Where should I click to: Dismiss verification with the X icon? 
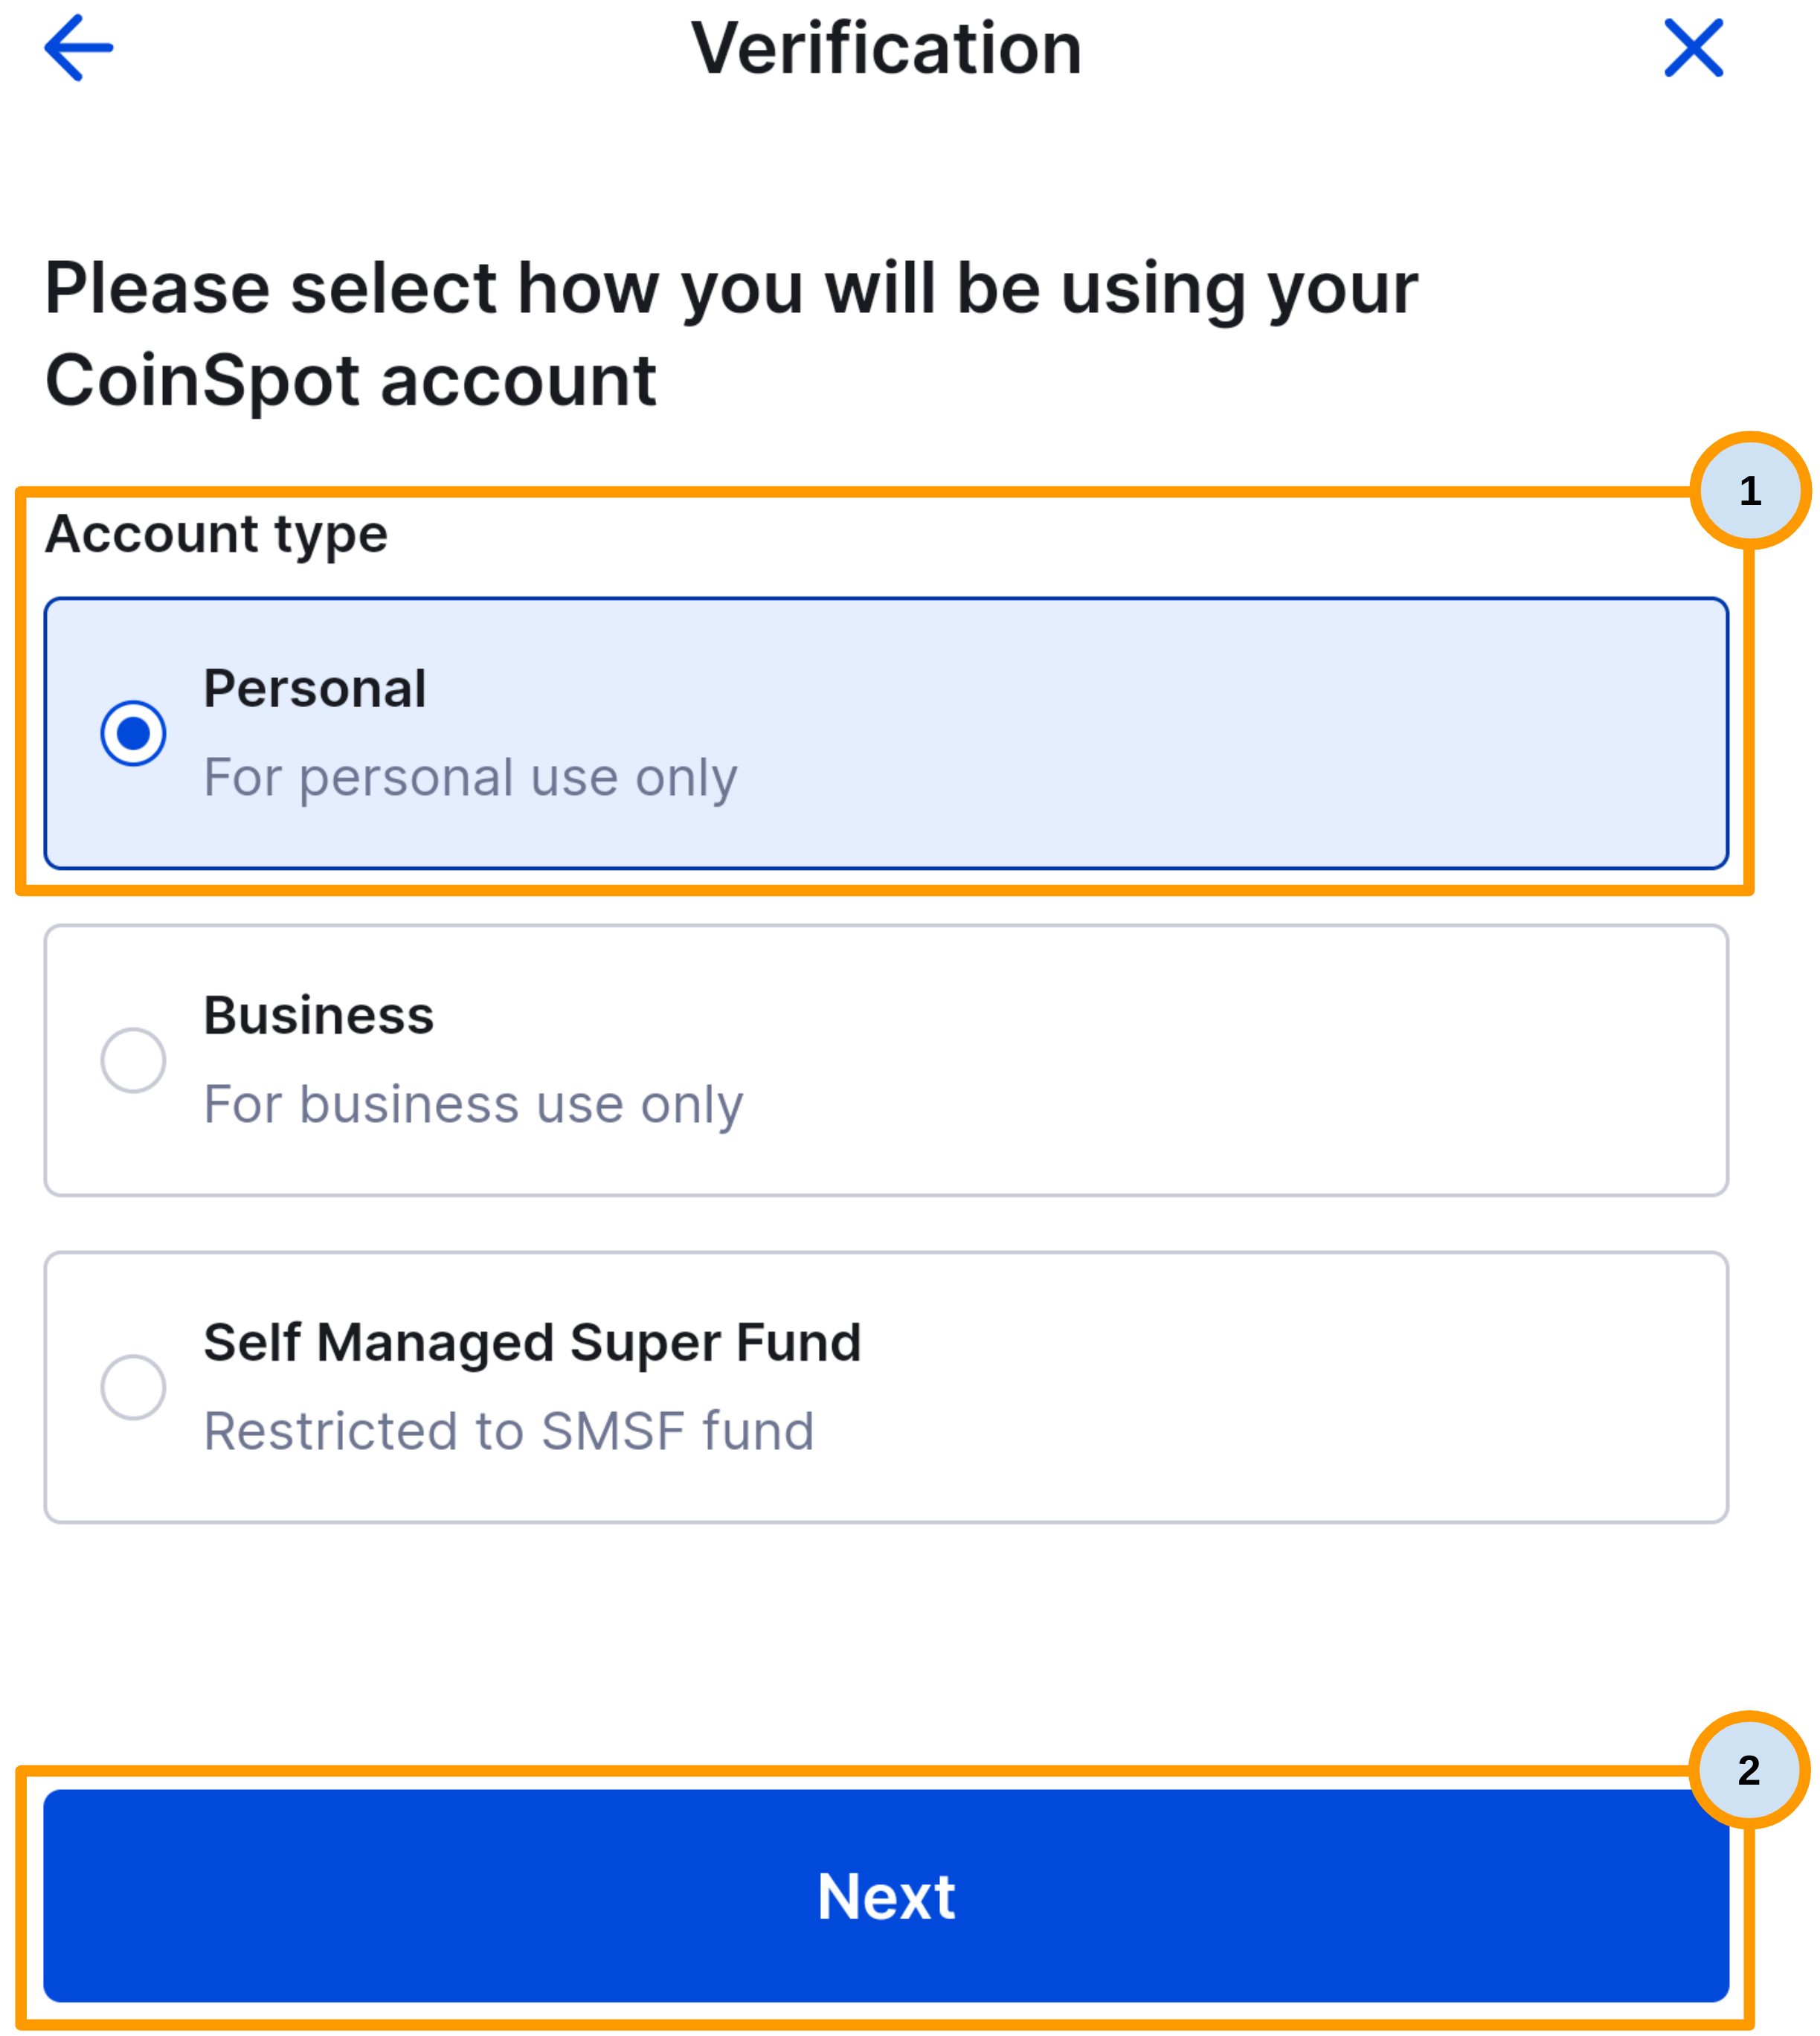pos(1692,48)
